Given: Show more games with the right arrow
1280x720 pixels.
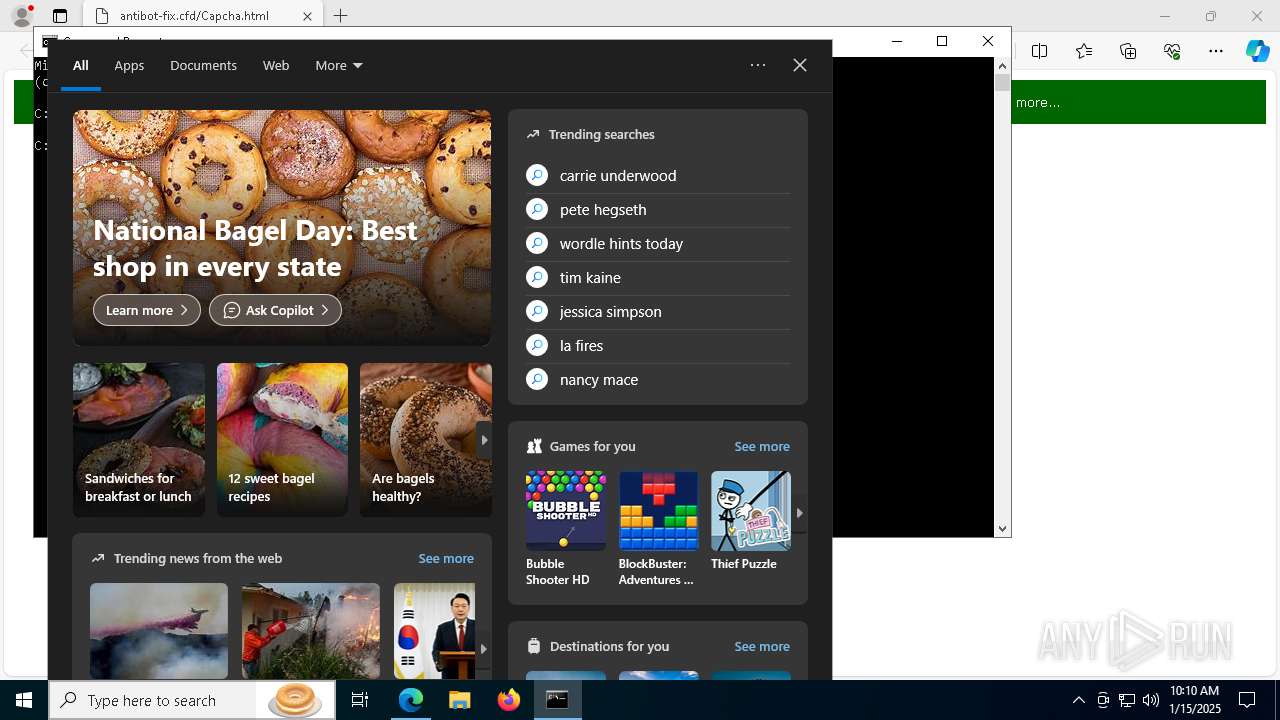Looking at the screenshot, I should [x=799, y=513].
